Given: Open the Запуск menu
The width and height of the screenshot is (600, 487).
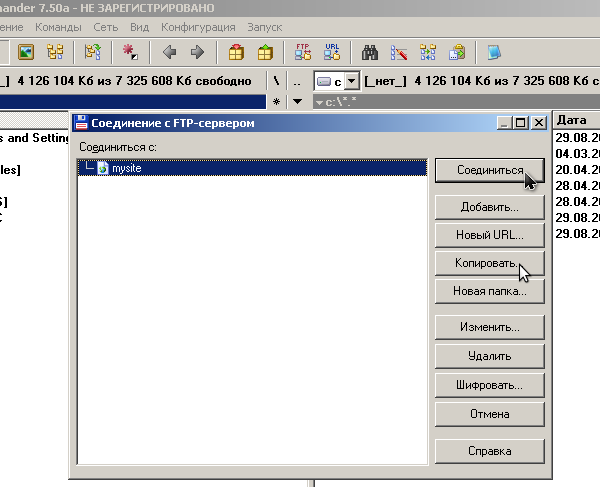Looking at the screenshot, I should tap(264, 27).
